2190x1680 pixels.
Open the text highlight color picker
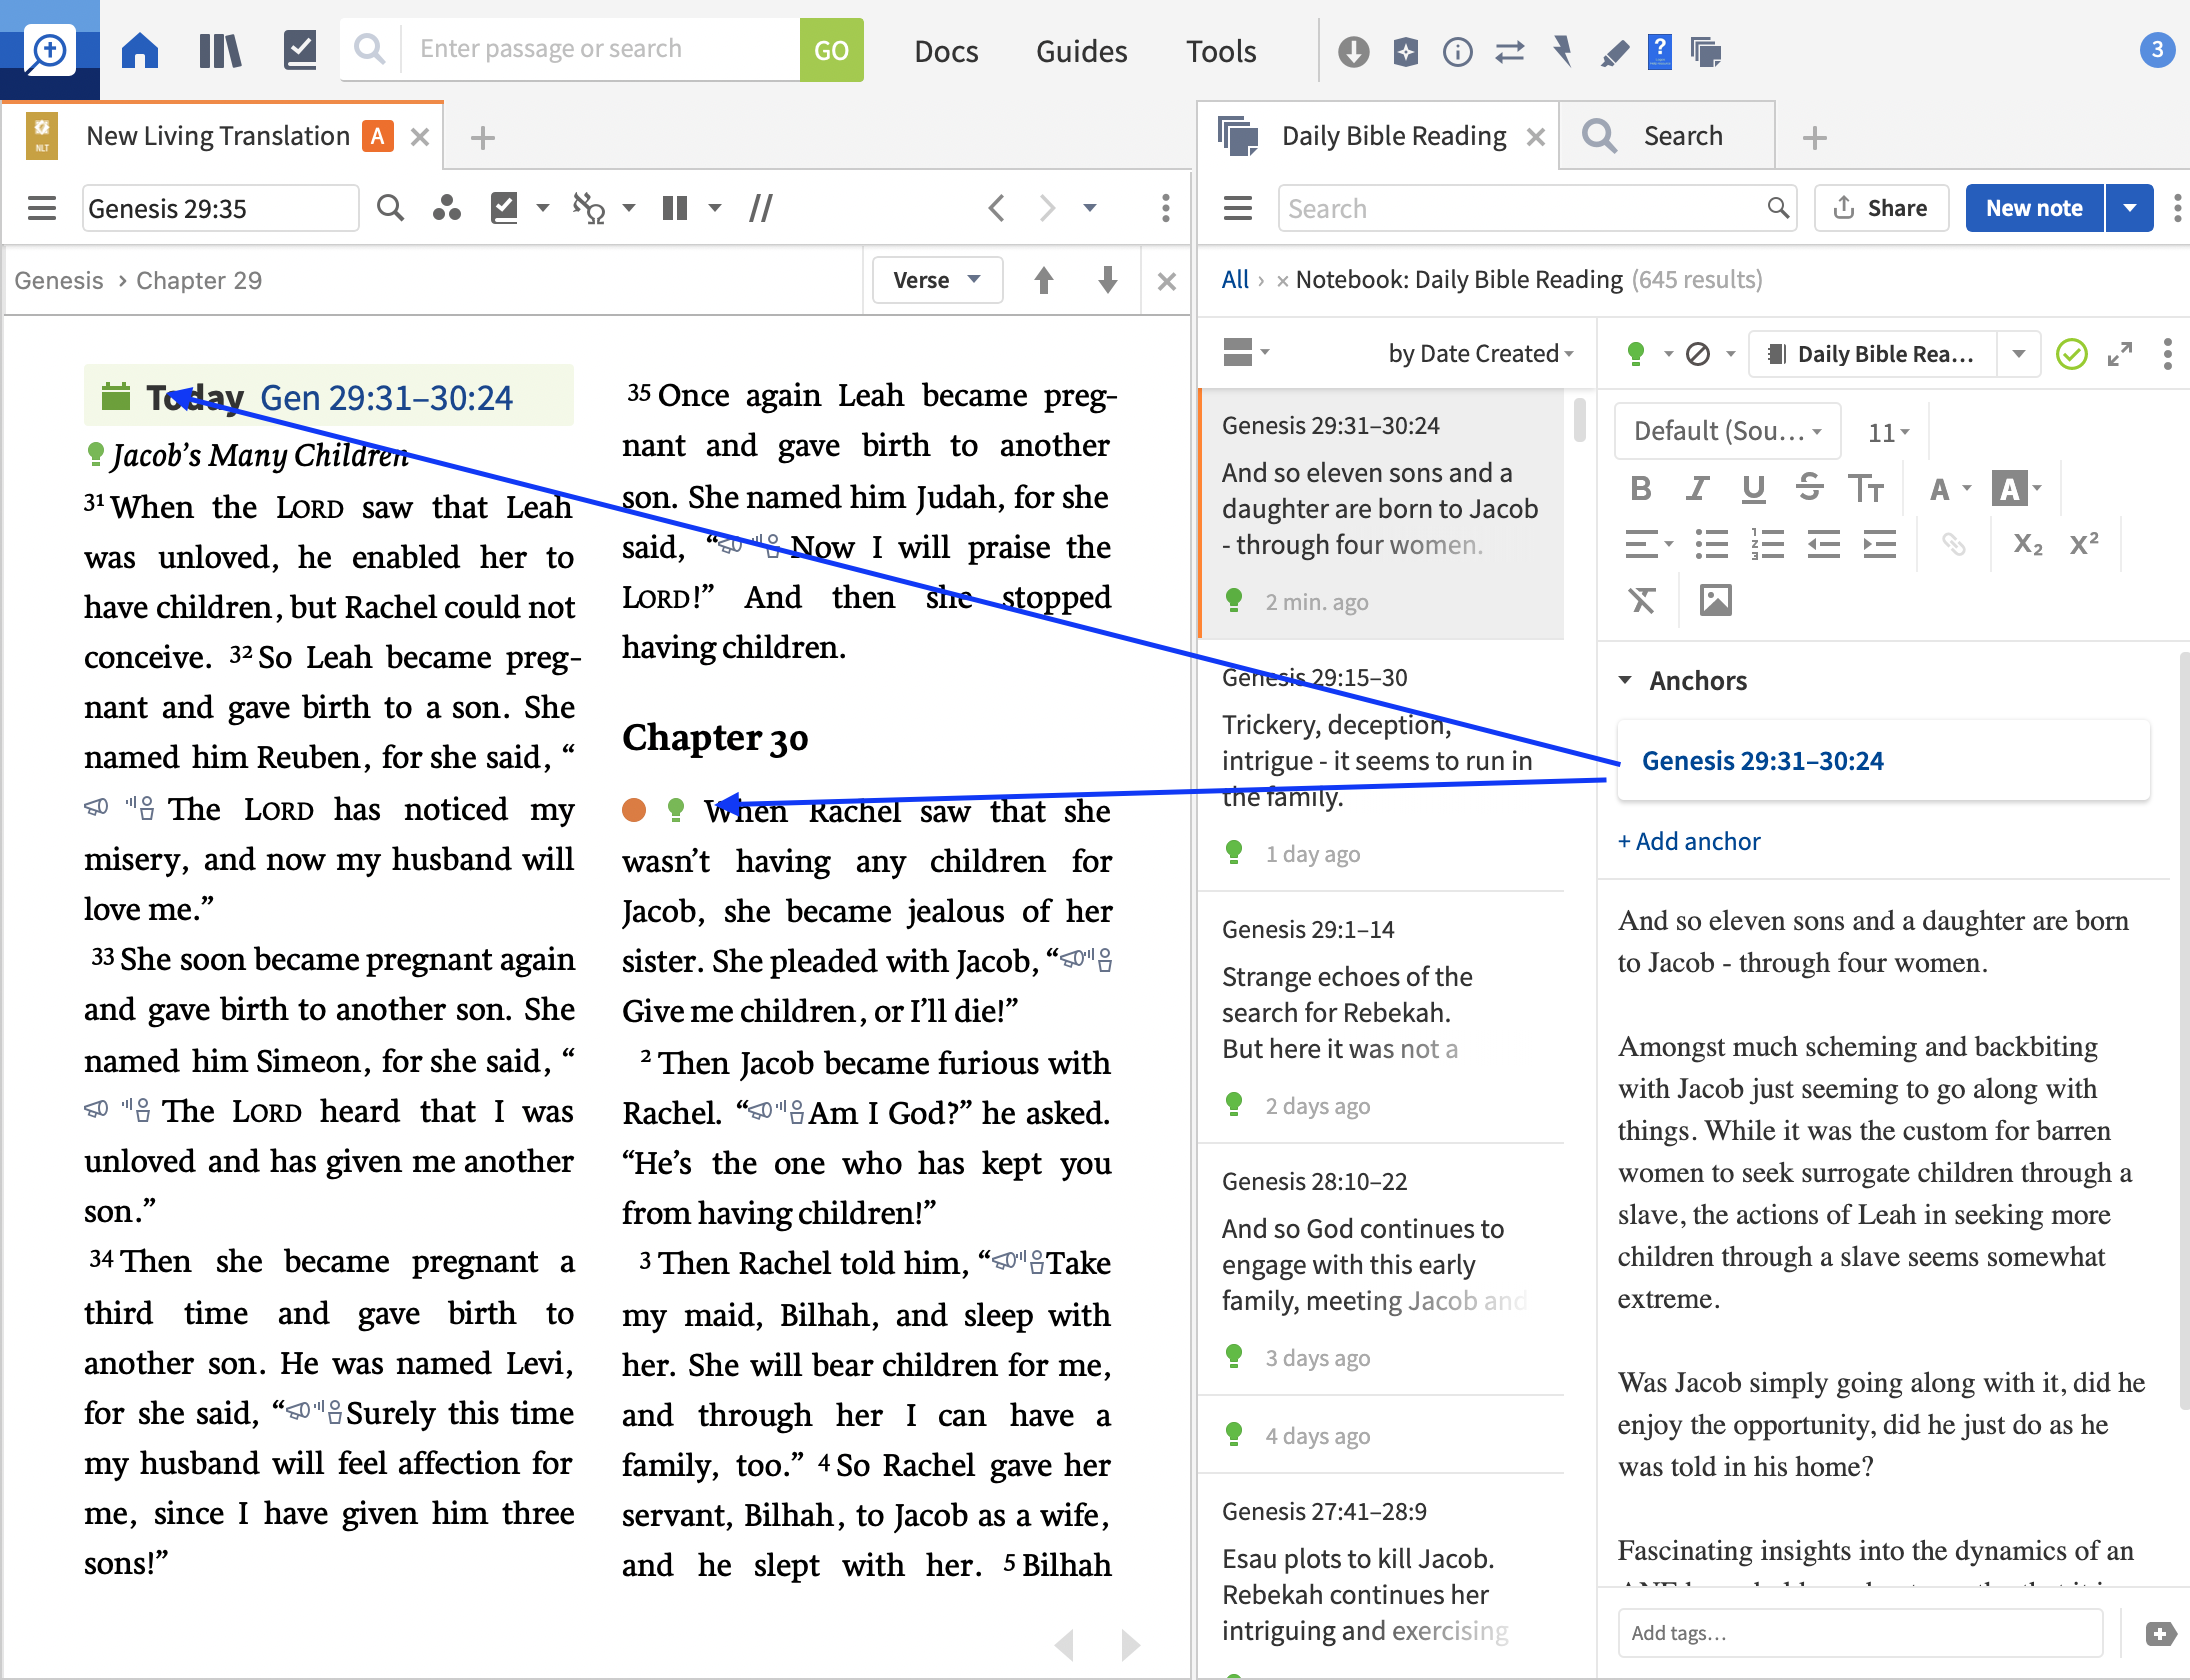(2016, 489)
